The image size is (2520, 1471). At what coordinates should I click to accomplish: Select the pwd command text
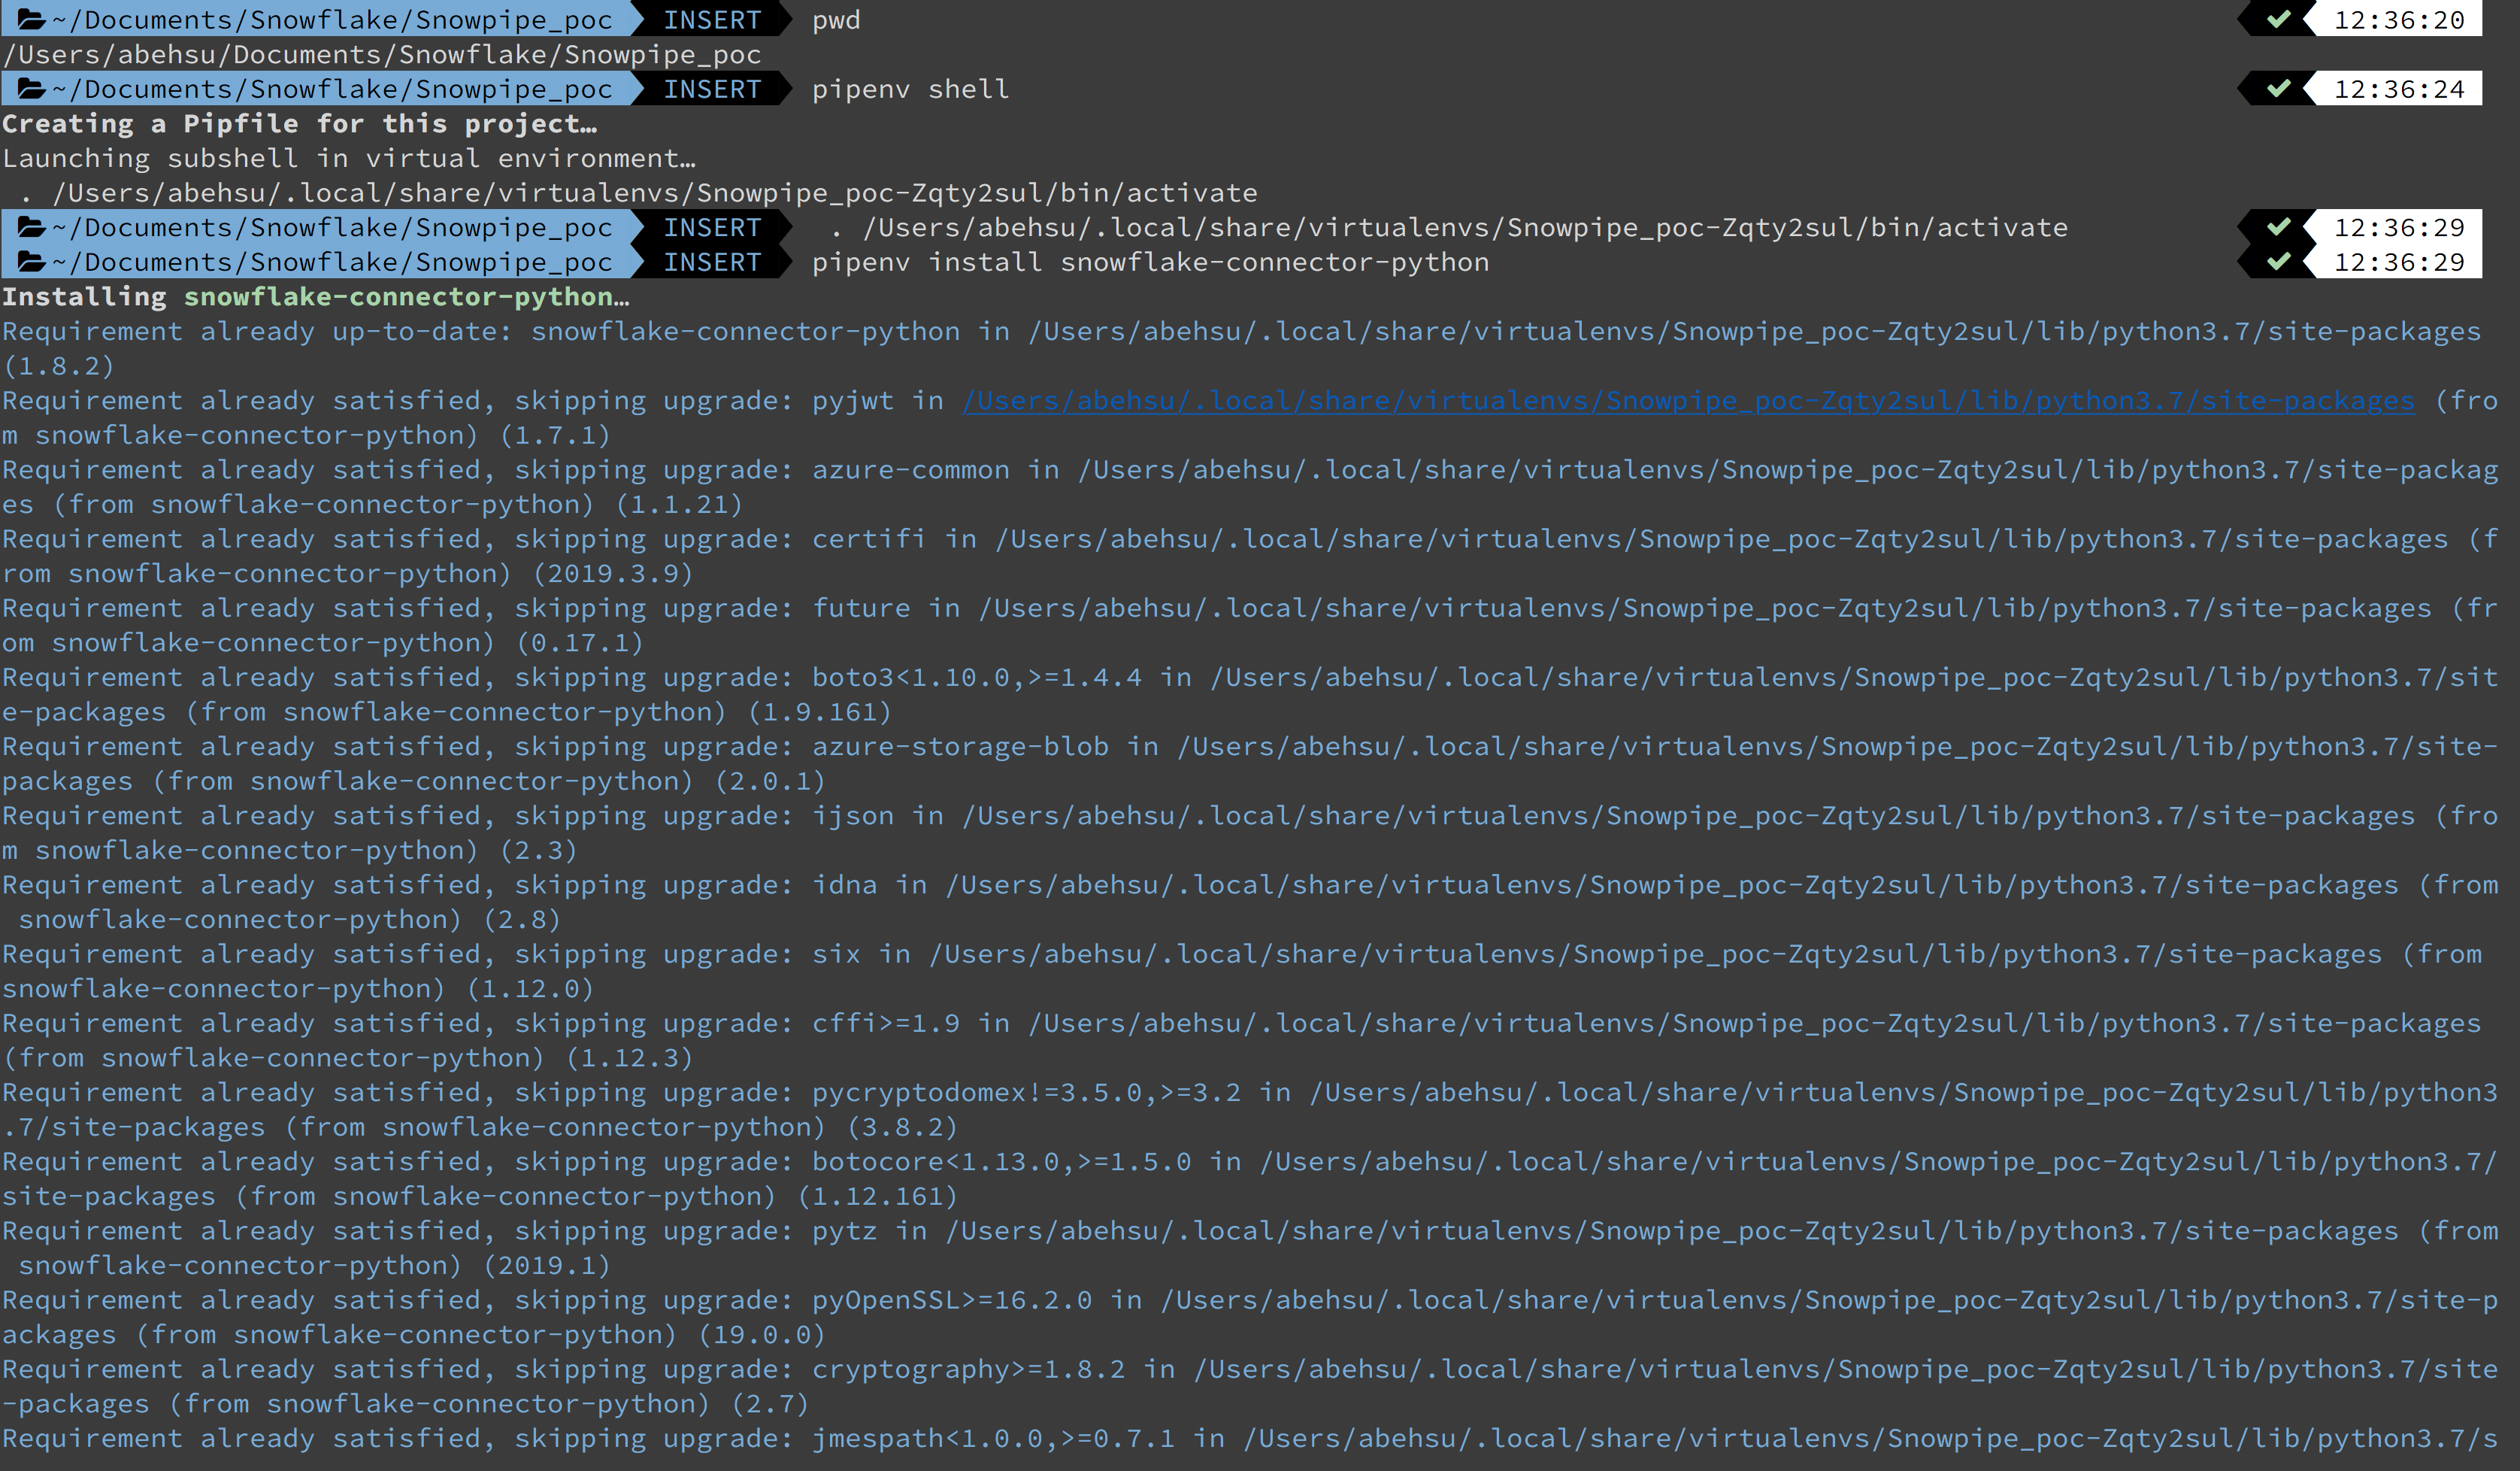pyautogui.click(x=836, y=19)
